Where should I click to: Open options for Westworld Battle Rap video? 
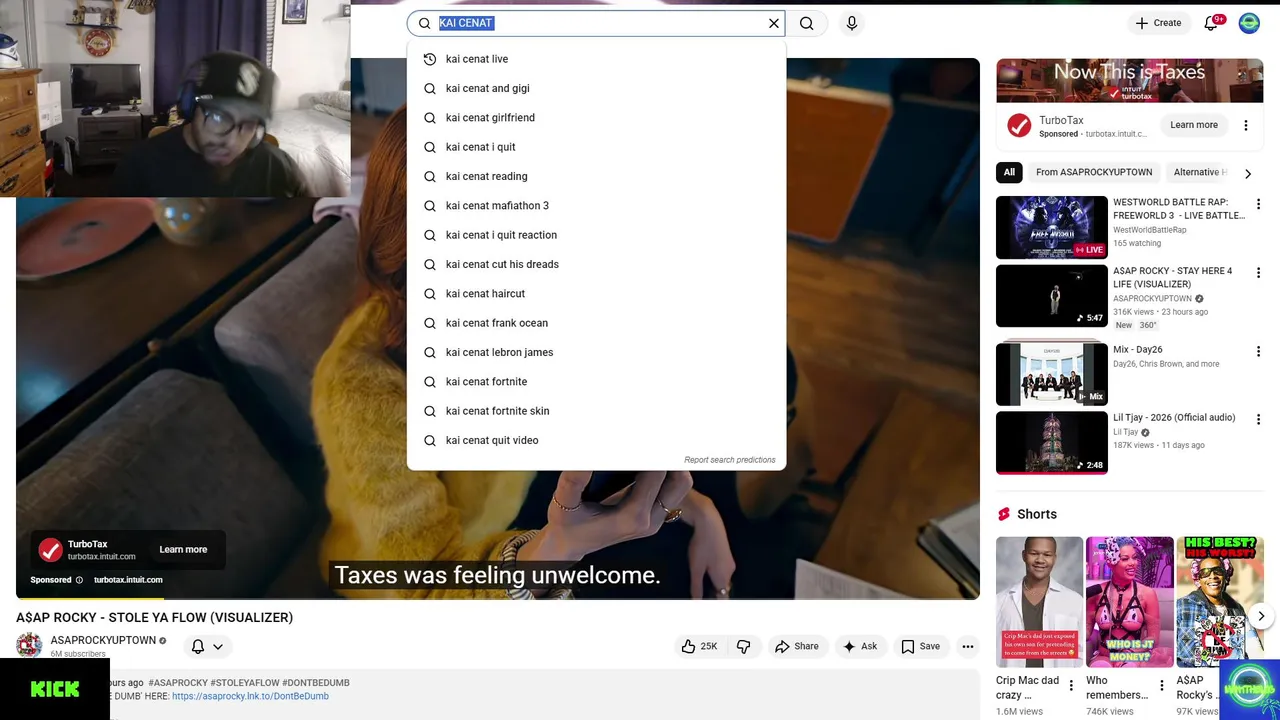(1259, 204)
